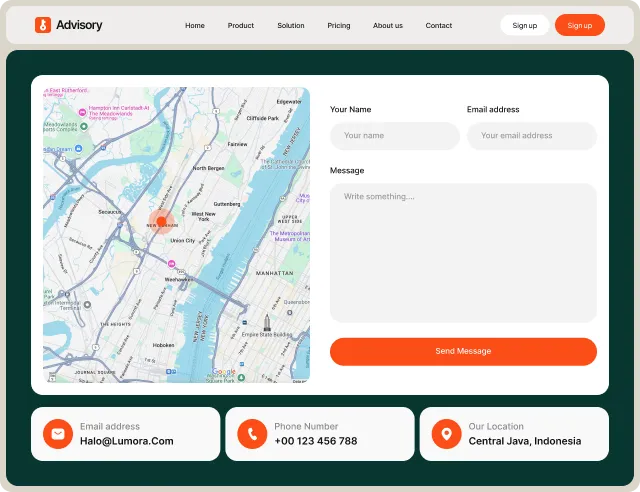Screen dimensions: 640x492
Task: Click the Our Location card heading
Action: click(x=496, y=426)
